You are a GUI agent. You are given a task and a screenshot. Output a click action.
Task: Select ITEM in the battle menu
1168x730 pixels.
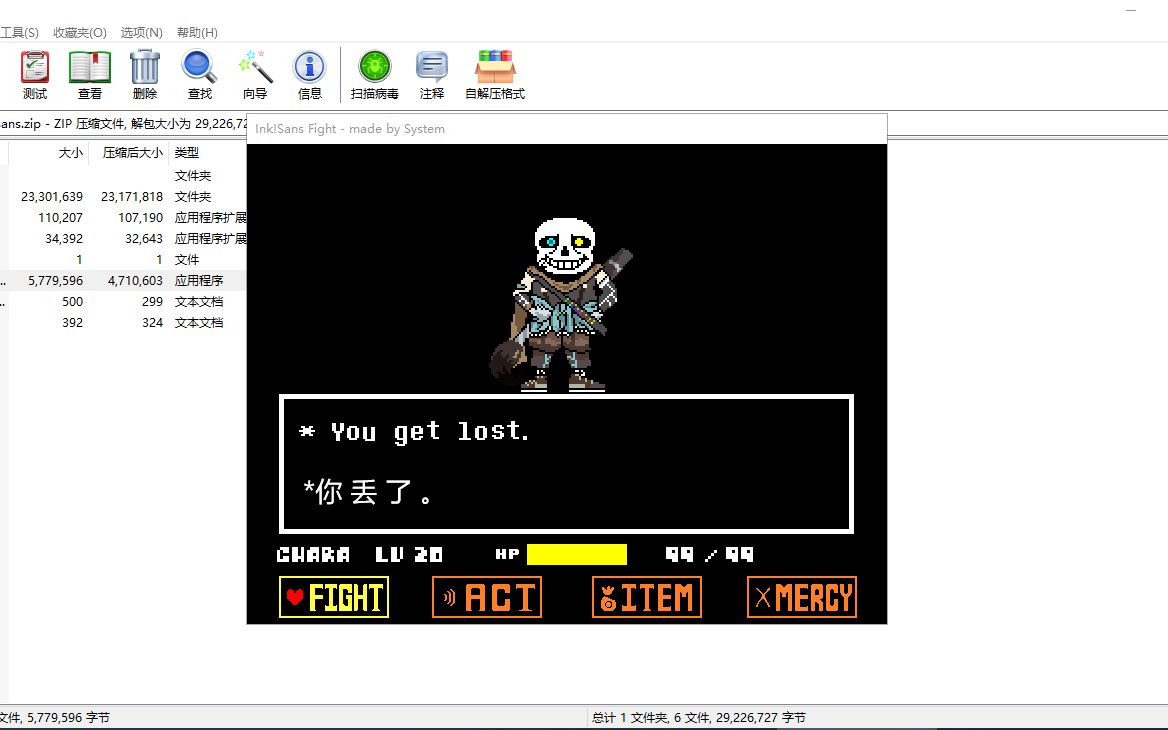coord(646,597)
